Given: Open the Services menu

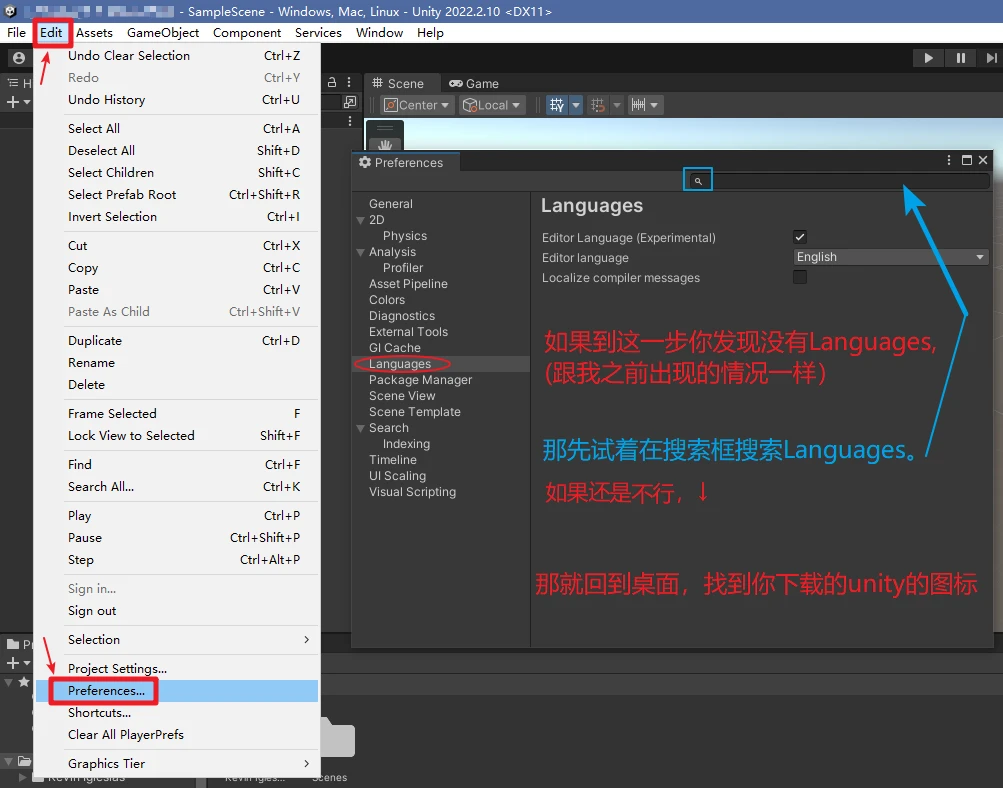Looking at the screenshot, I should 318,33.
